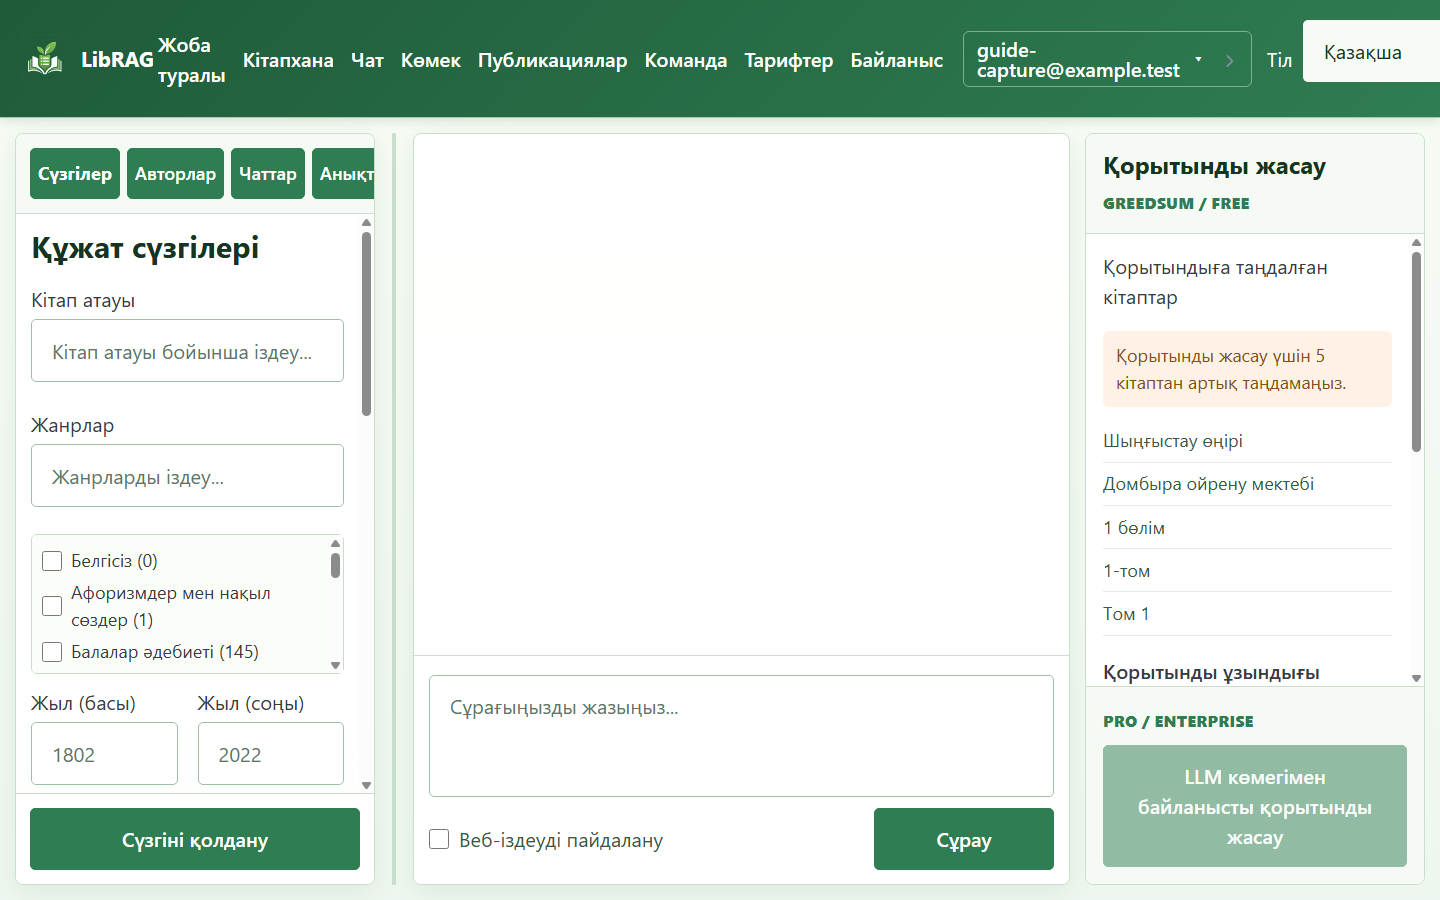This screenshot has height=900, width=1440.
Task: Apply filters with Сүзгіні қолдану button
Action: pos(195,839)
